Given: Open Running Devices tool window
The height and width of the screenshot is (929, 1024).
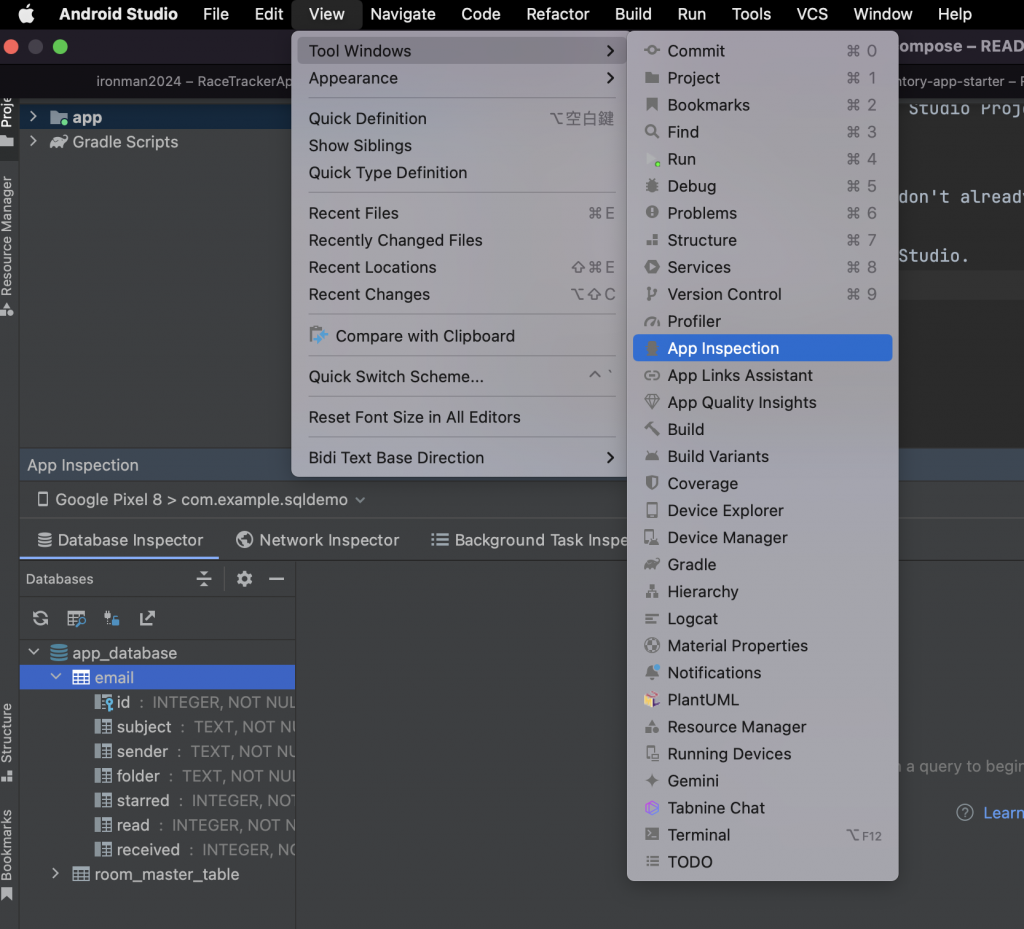Looking at the screenshot, I should point(762,753).
